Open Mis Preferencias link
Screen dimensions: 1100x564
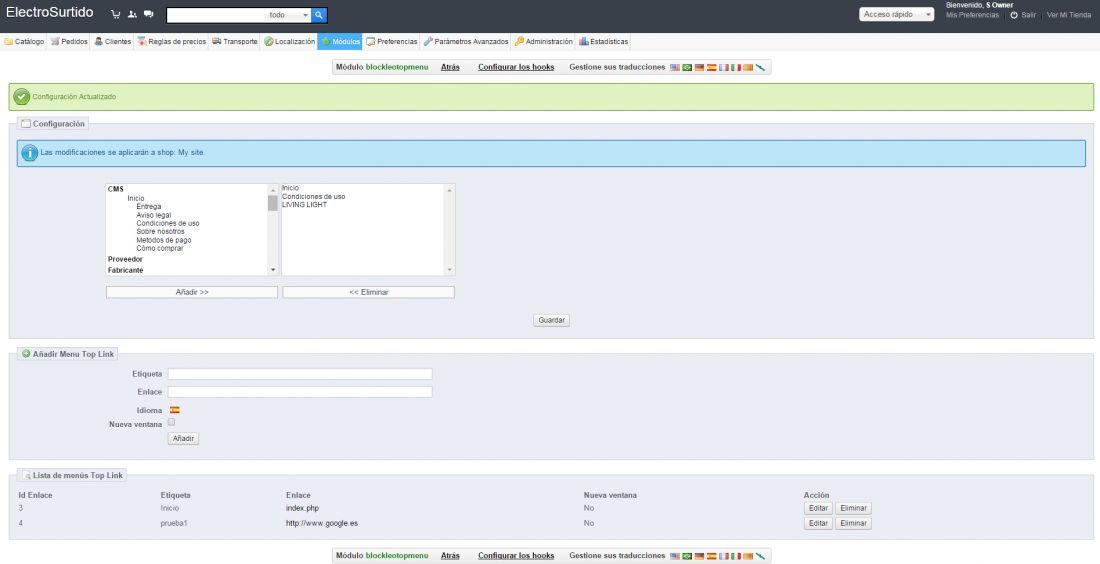coord(972,15)
